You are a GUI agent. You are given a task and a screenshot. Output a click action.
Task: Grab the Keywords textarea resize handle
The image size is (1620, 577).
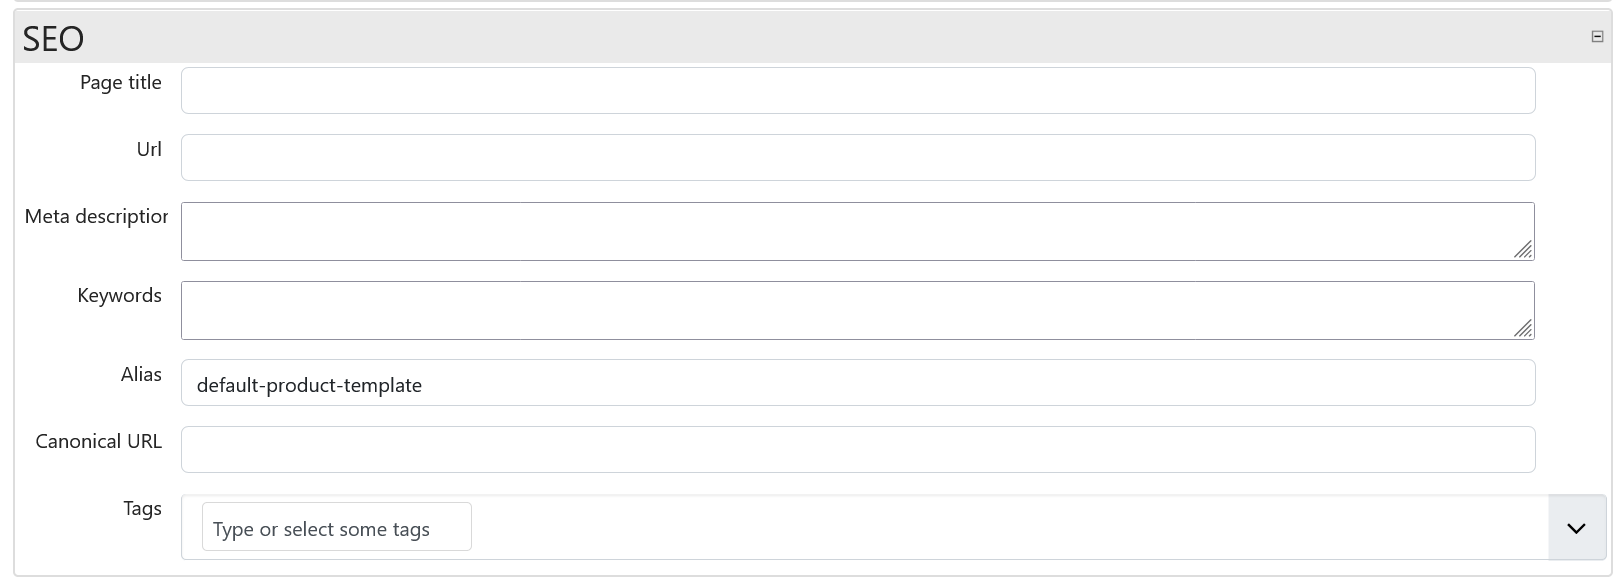click(x=1523, y=328)
